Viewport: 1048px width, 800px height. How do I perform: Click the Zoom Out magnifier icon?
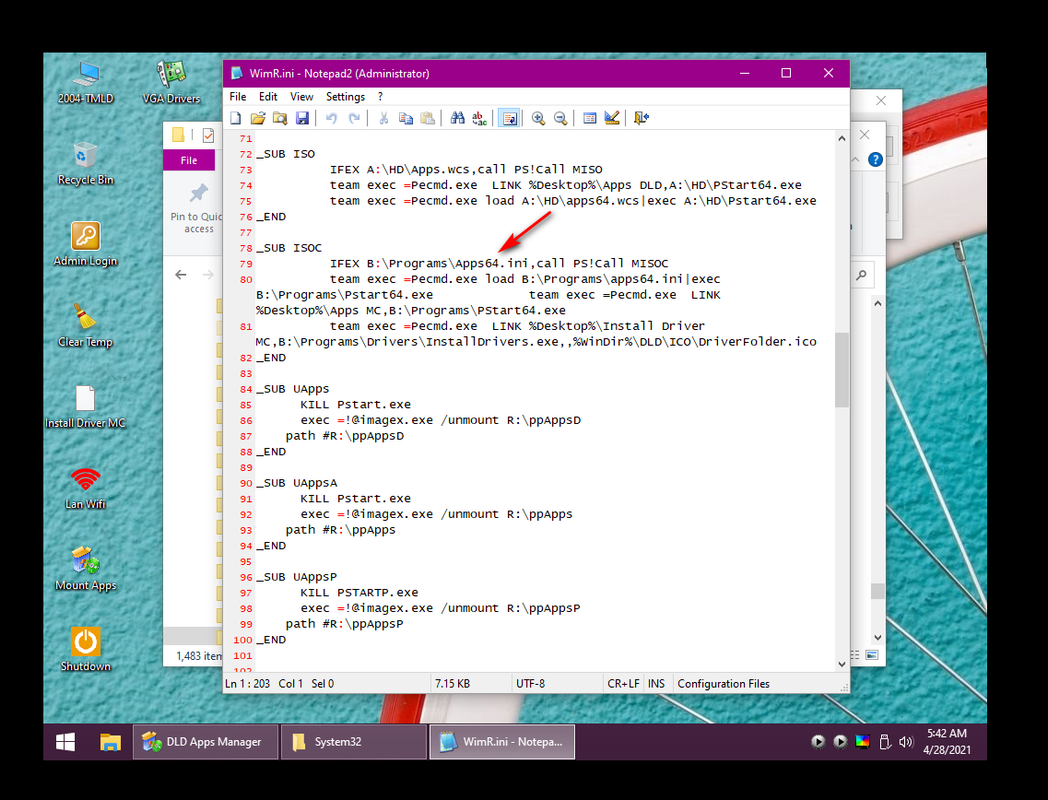[560, 118]
